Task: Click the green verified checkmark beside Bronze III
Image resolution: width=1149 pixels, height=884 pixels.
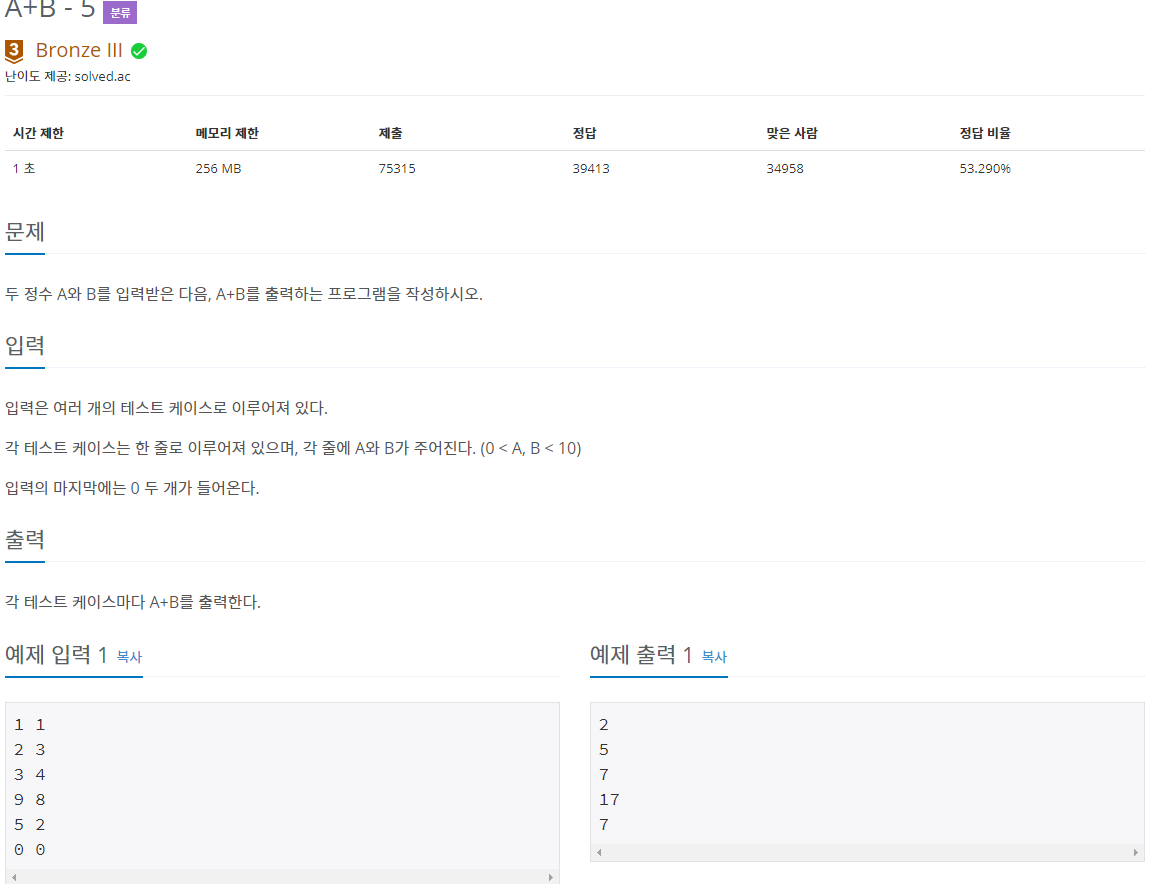Action: tap(140, 49)
